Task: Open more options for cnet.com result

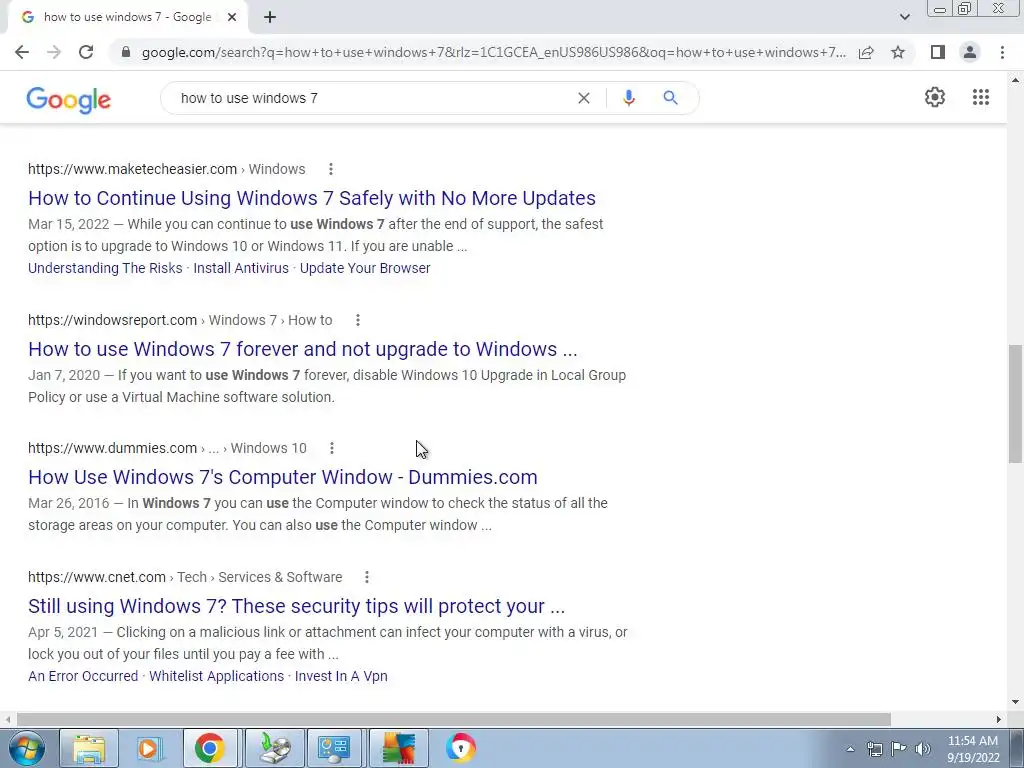Action: tap(367, 577)
